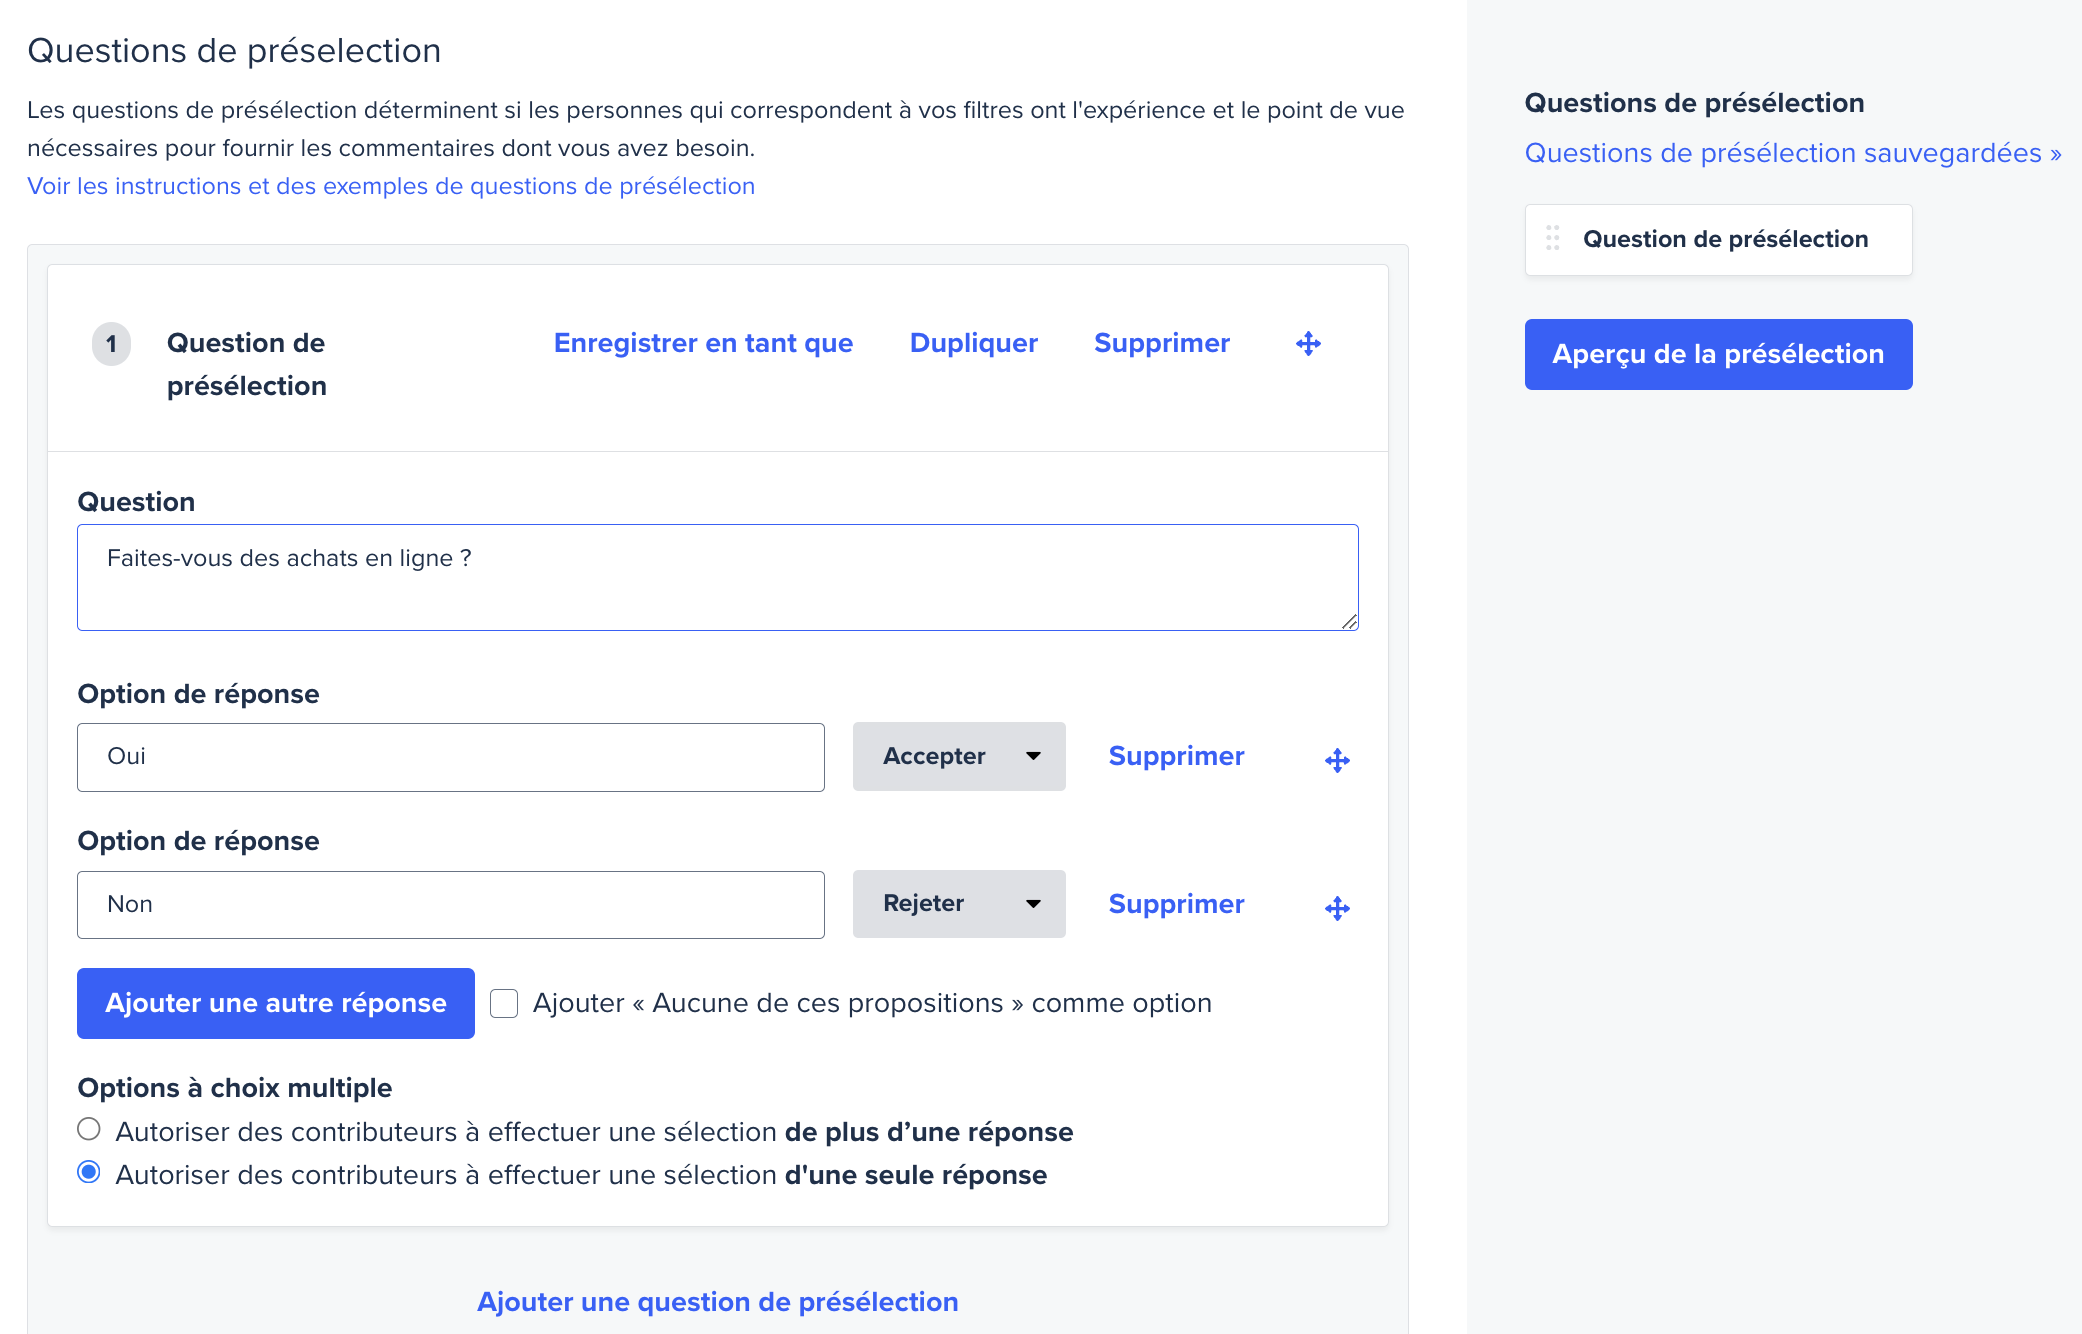Open 'Questions de présélection sauvegardées' link
Viewport: 2082px width, 1334px height.
(x=1793, y=153)
